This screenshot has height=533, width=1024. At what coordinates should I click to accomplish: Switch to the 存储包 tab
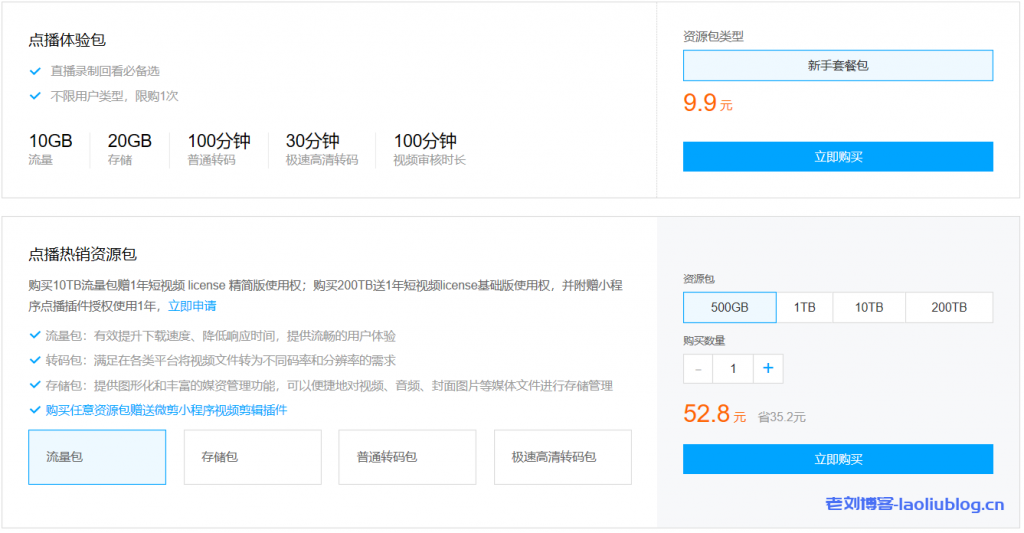(252, 457)
